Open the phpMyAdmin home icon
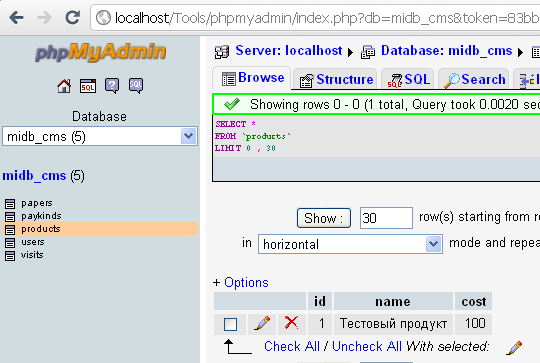Image resolution: width=540 pixels, height=363 pixels. (x=64, y=86)
